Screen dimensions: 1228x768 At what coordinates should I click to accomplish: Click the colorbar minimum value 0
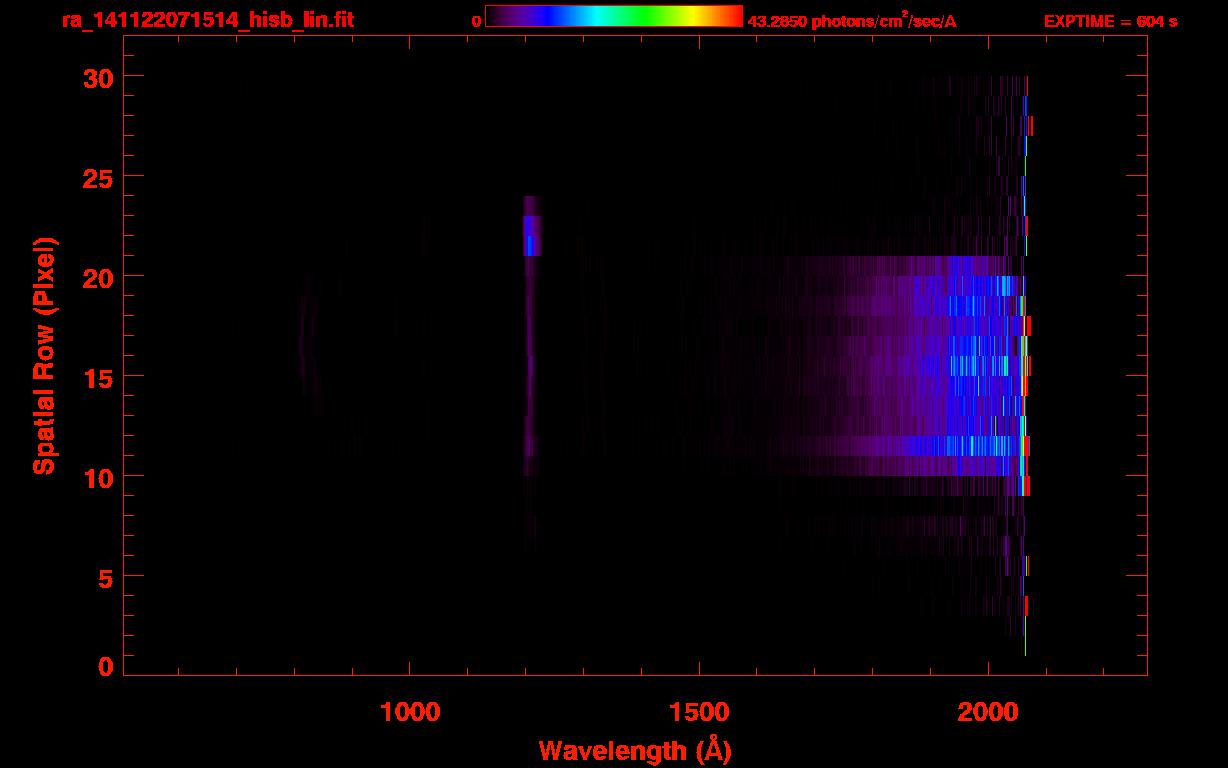click(477, 21)
